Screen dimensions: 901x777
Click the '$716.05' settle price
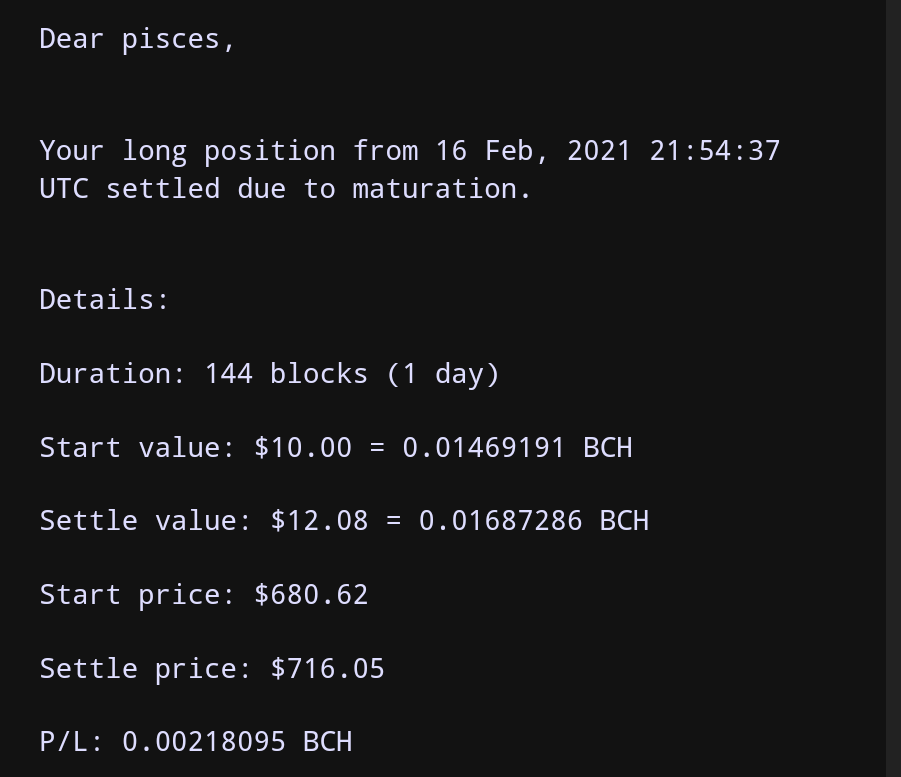point(327,669)
